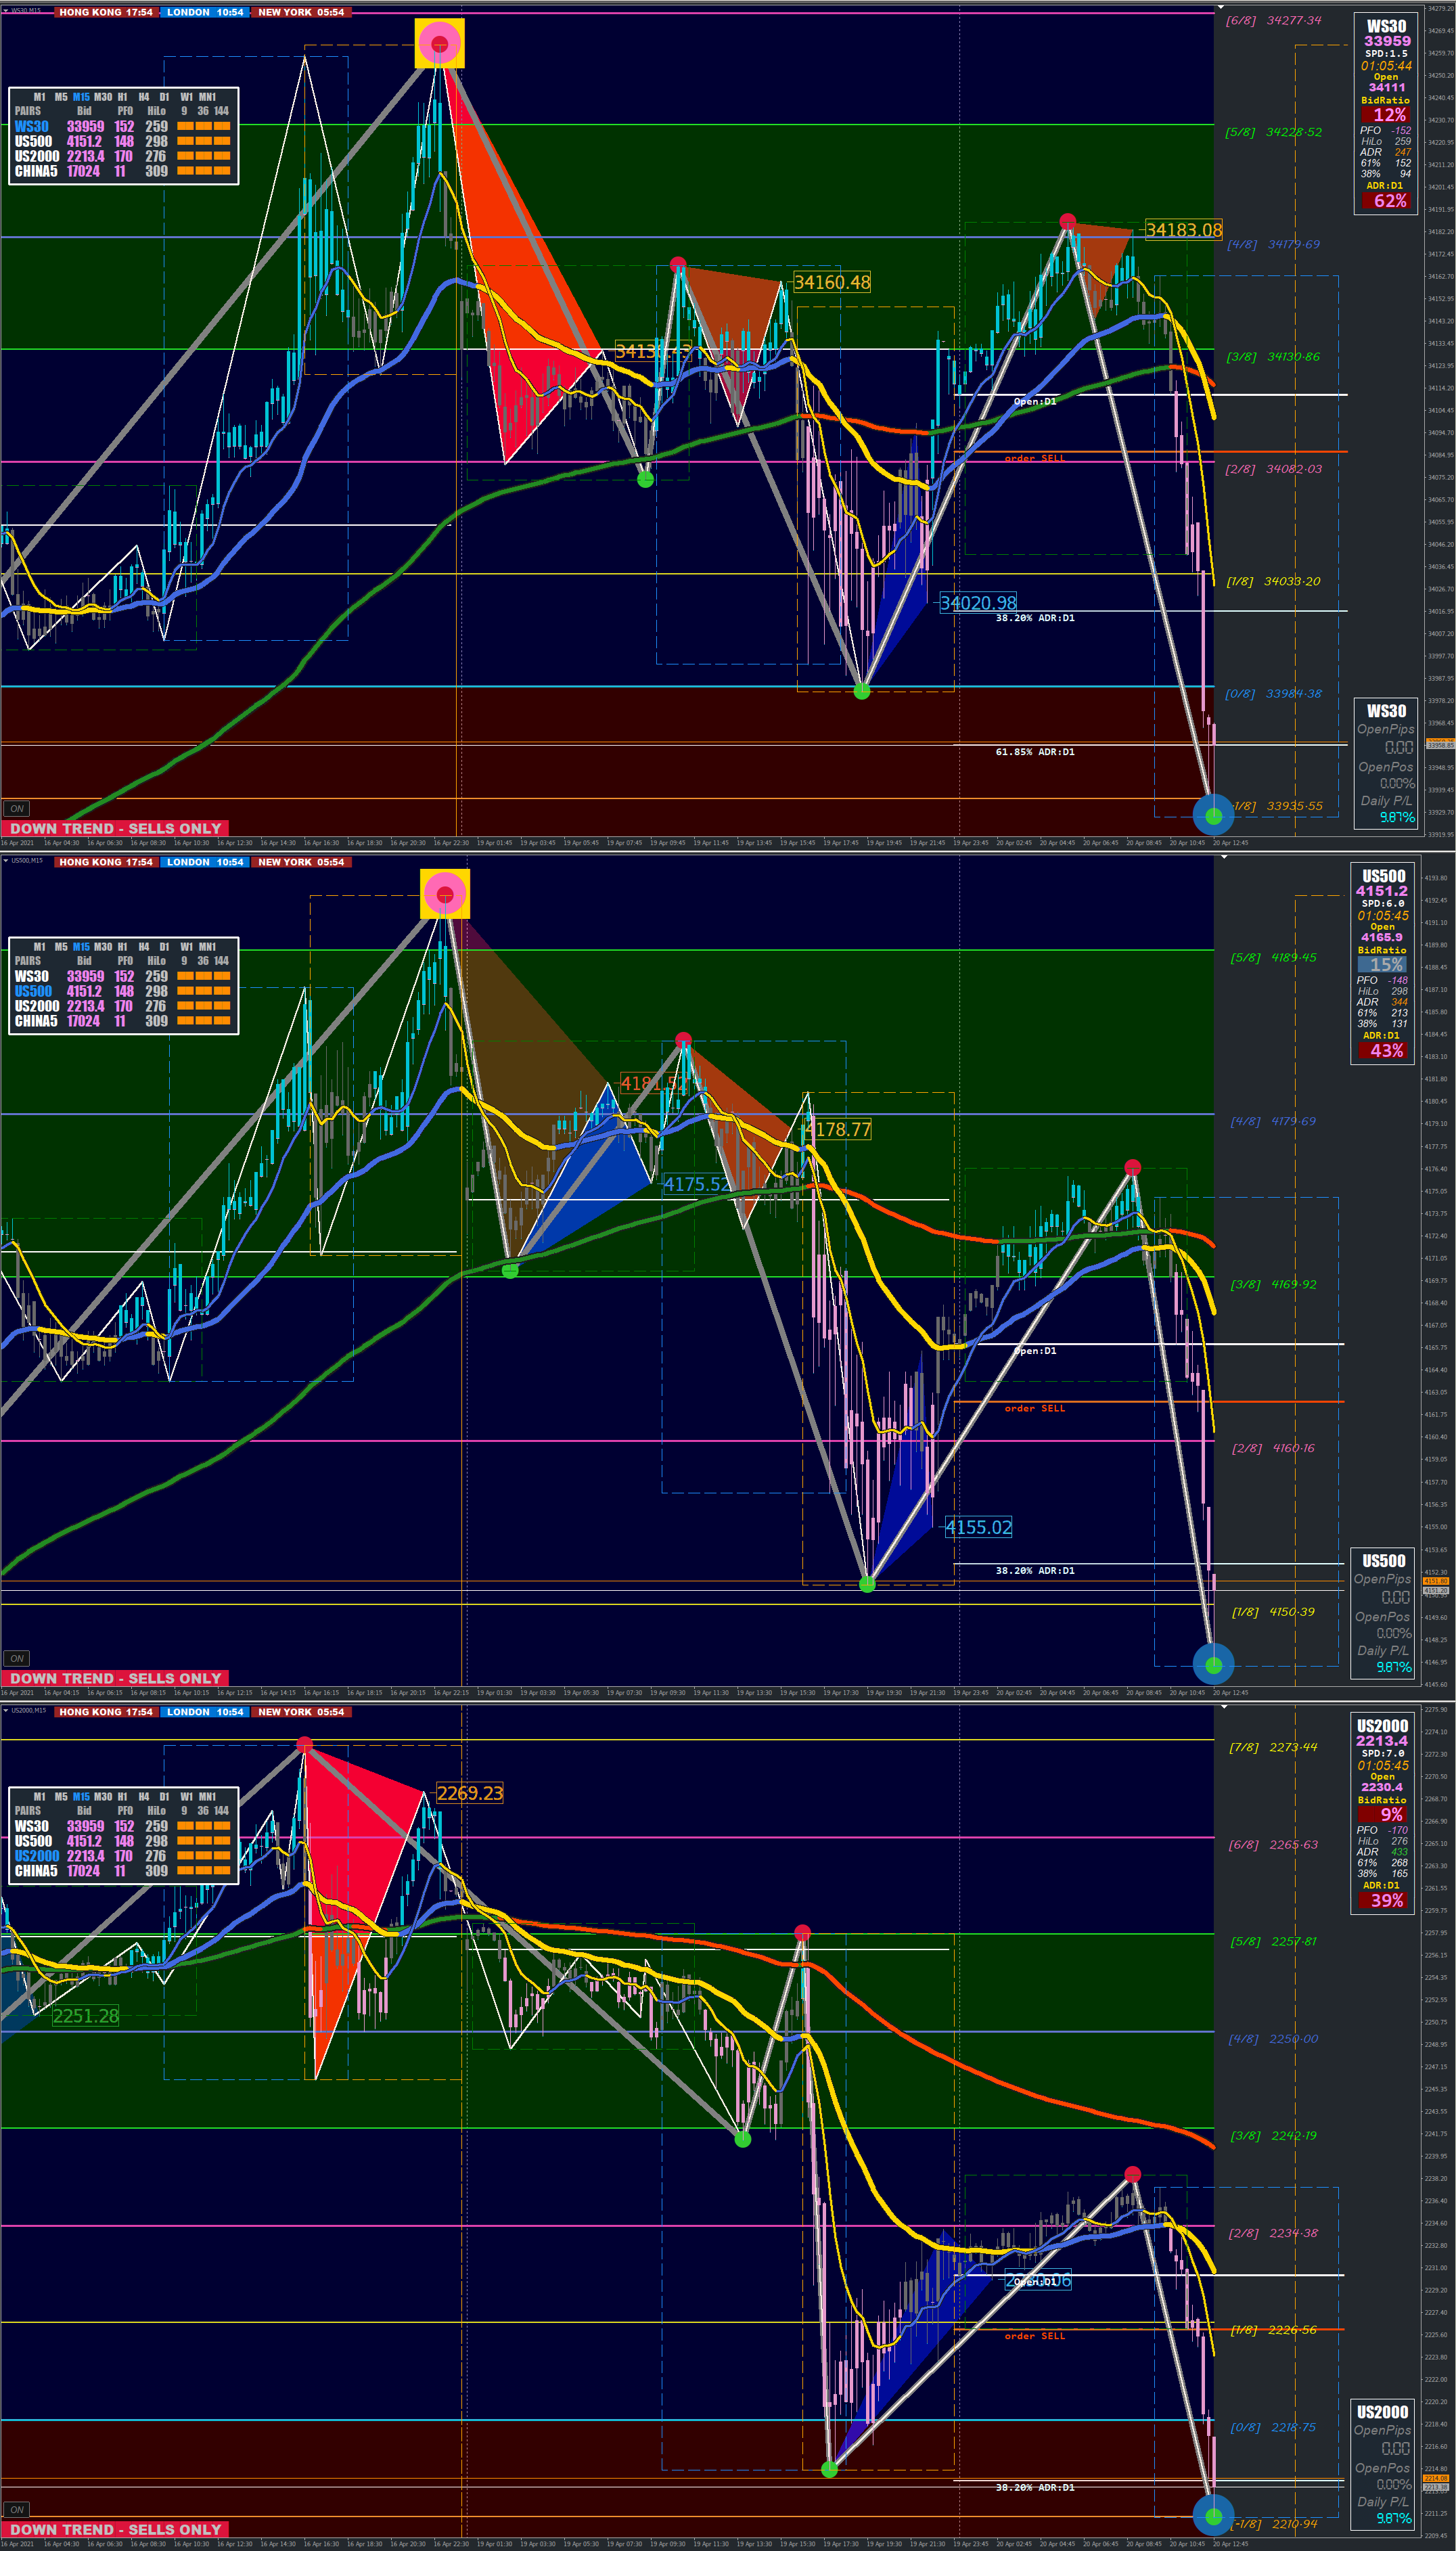Screen dimensions: 1456x2551
Task: Click the blue circle low marker in US2000 chart
Action: pyautogui.click(x=1213, y=2515)
